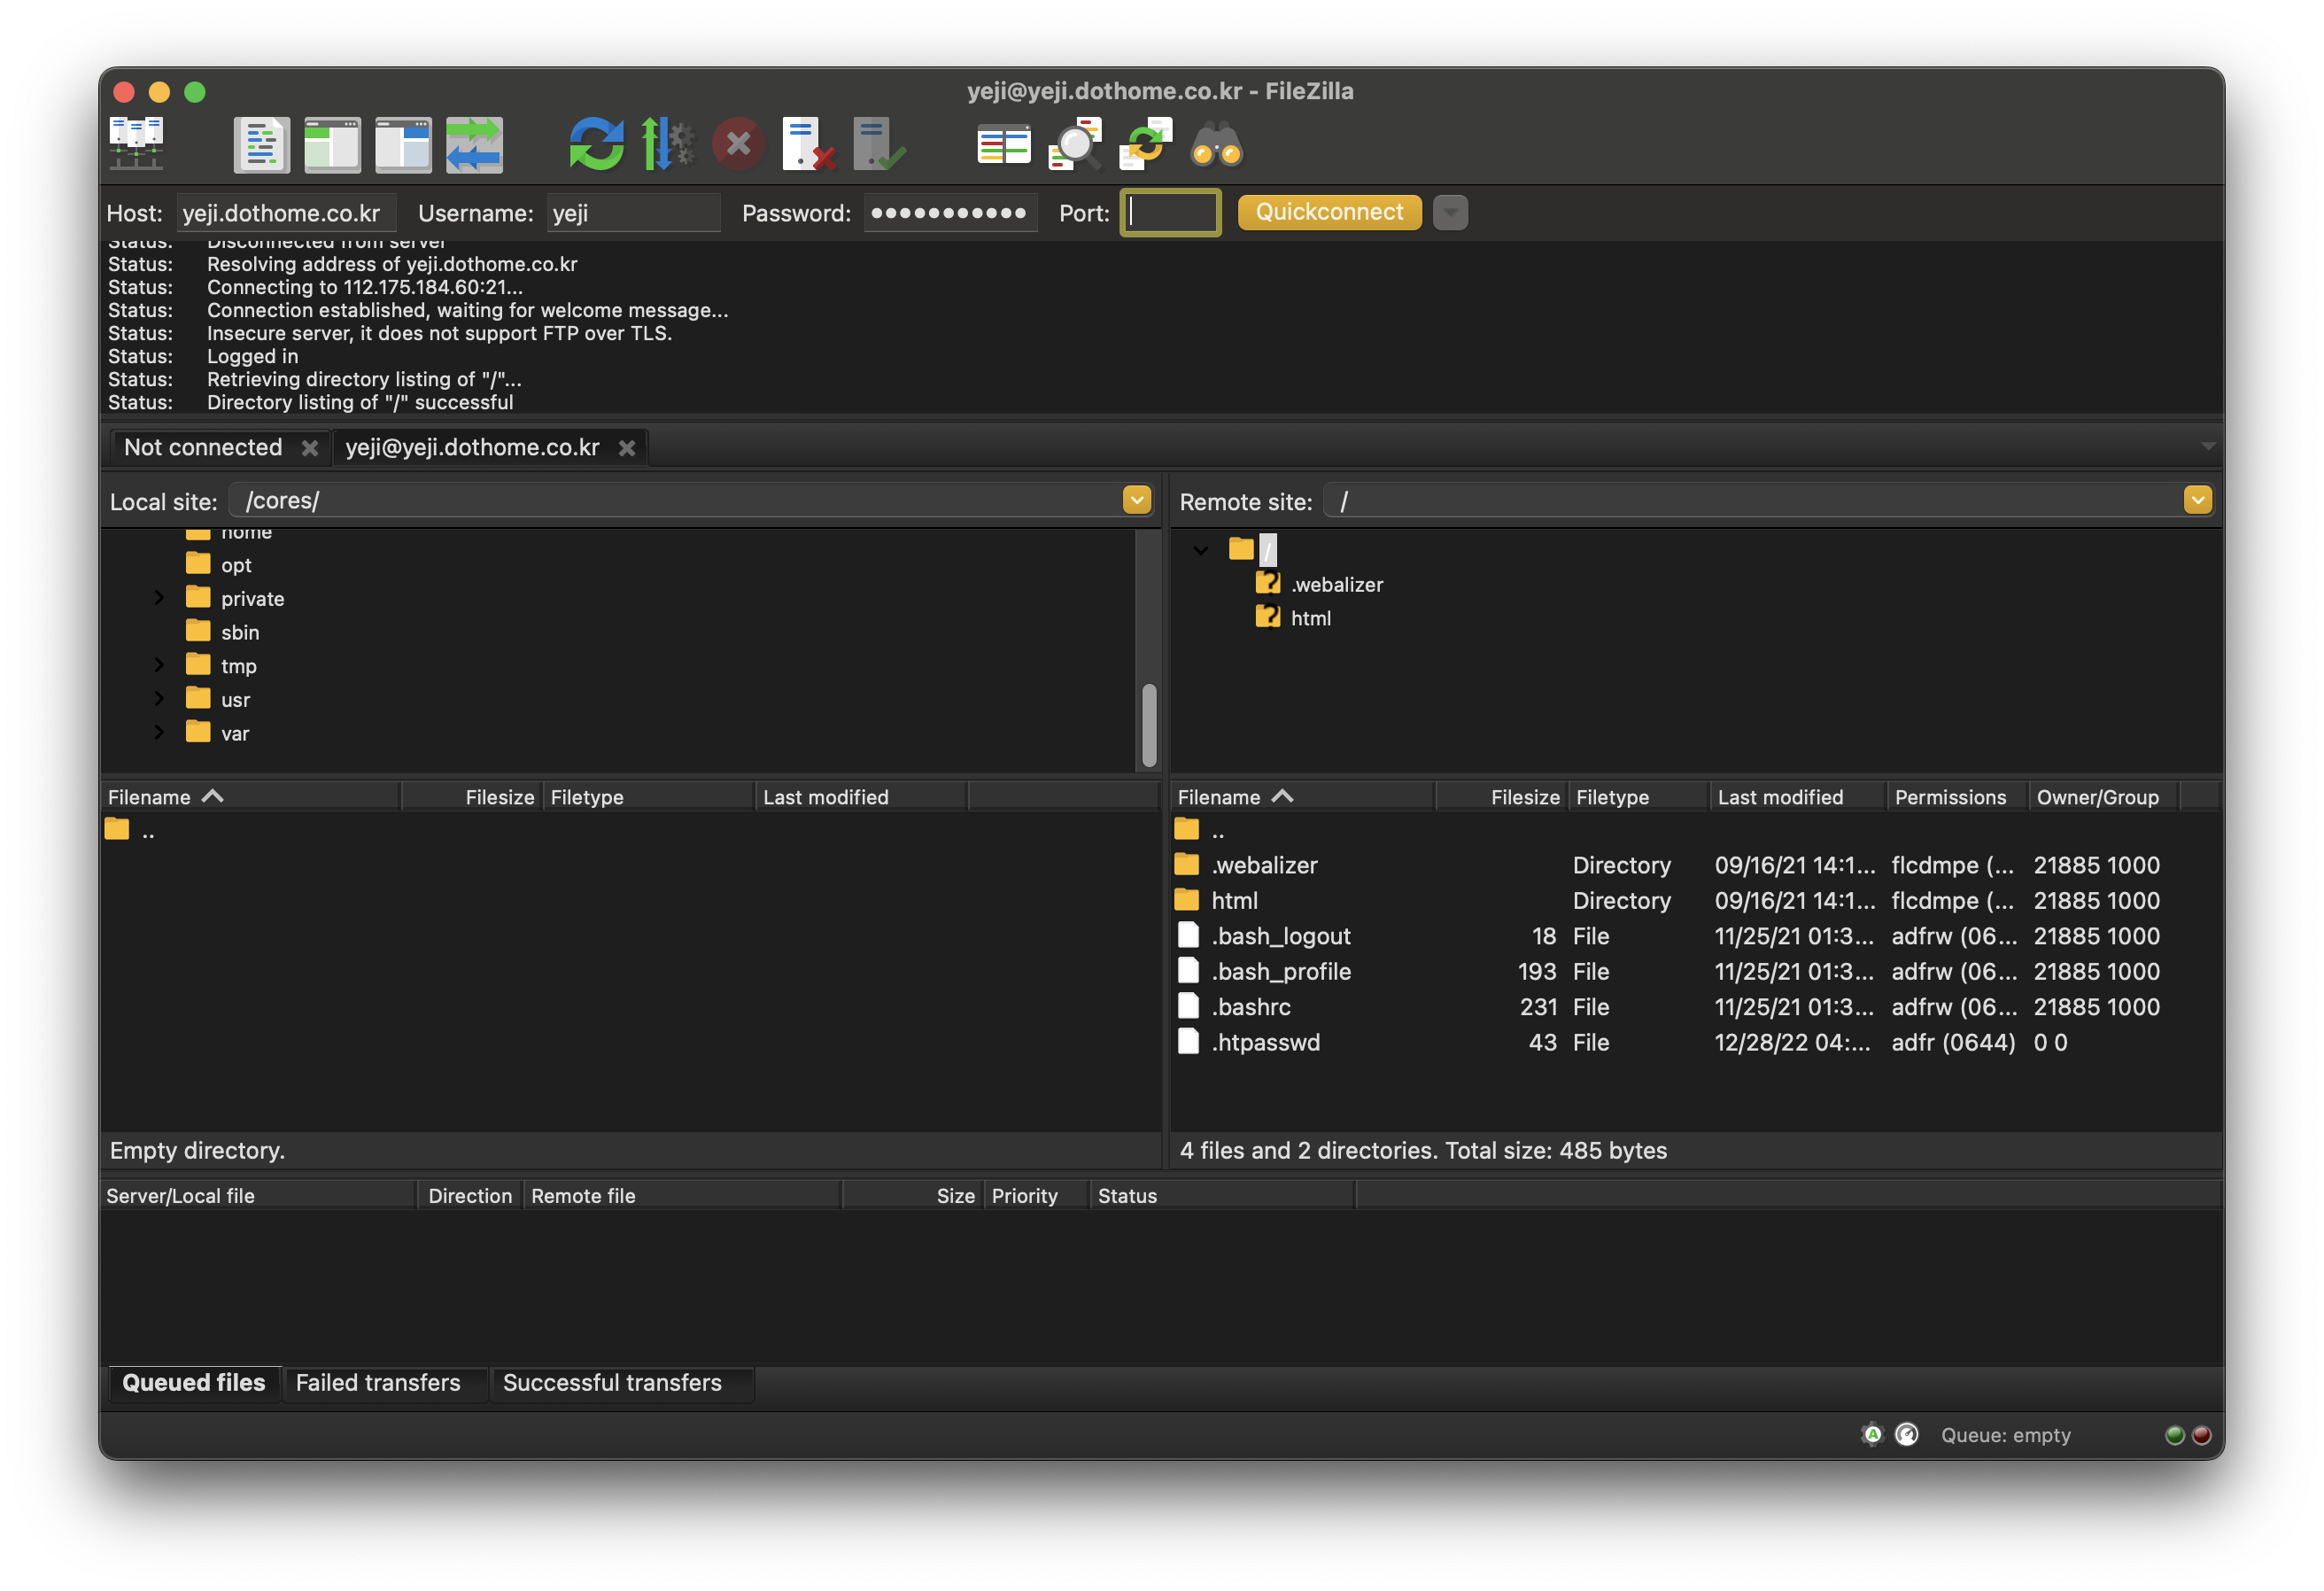2324x1591 pixels.
Task: Click binoculars search remote files icon
Action: tap(1216, 144)
